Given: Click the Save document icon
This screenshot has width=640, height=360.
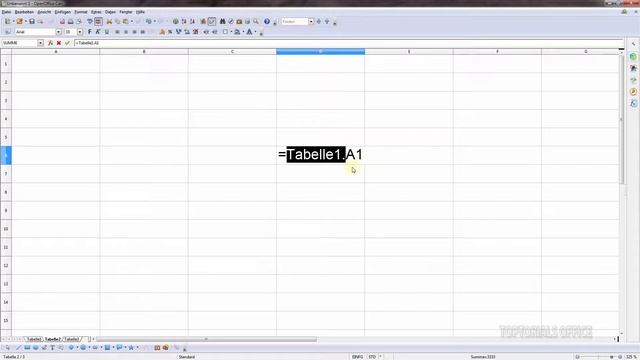Looking at the screenshot, I should click(32, 22).
